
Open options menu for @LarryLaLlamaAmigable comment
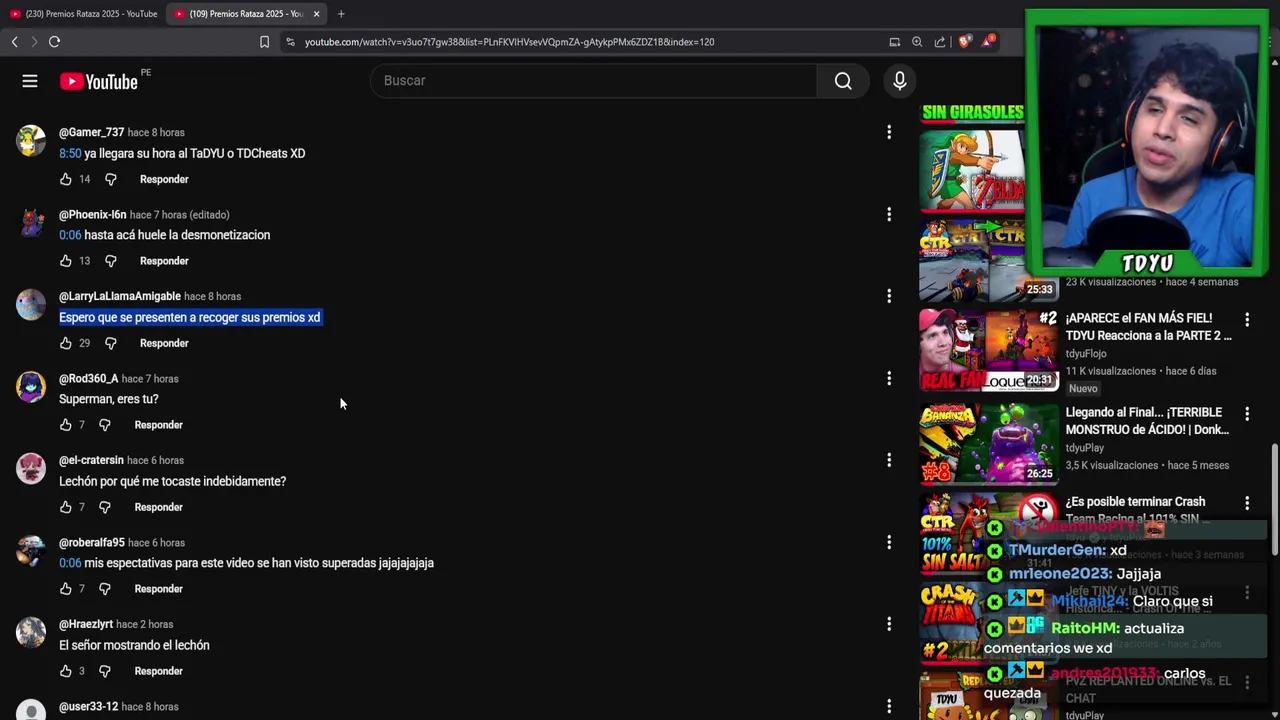click(x=889, y=296)
